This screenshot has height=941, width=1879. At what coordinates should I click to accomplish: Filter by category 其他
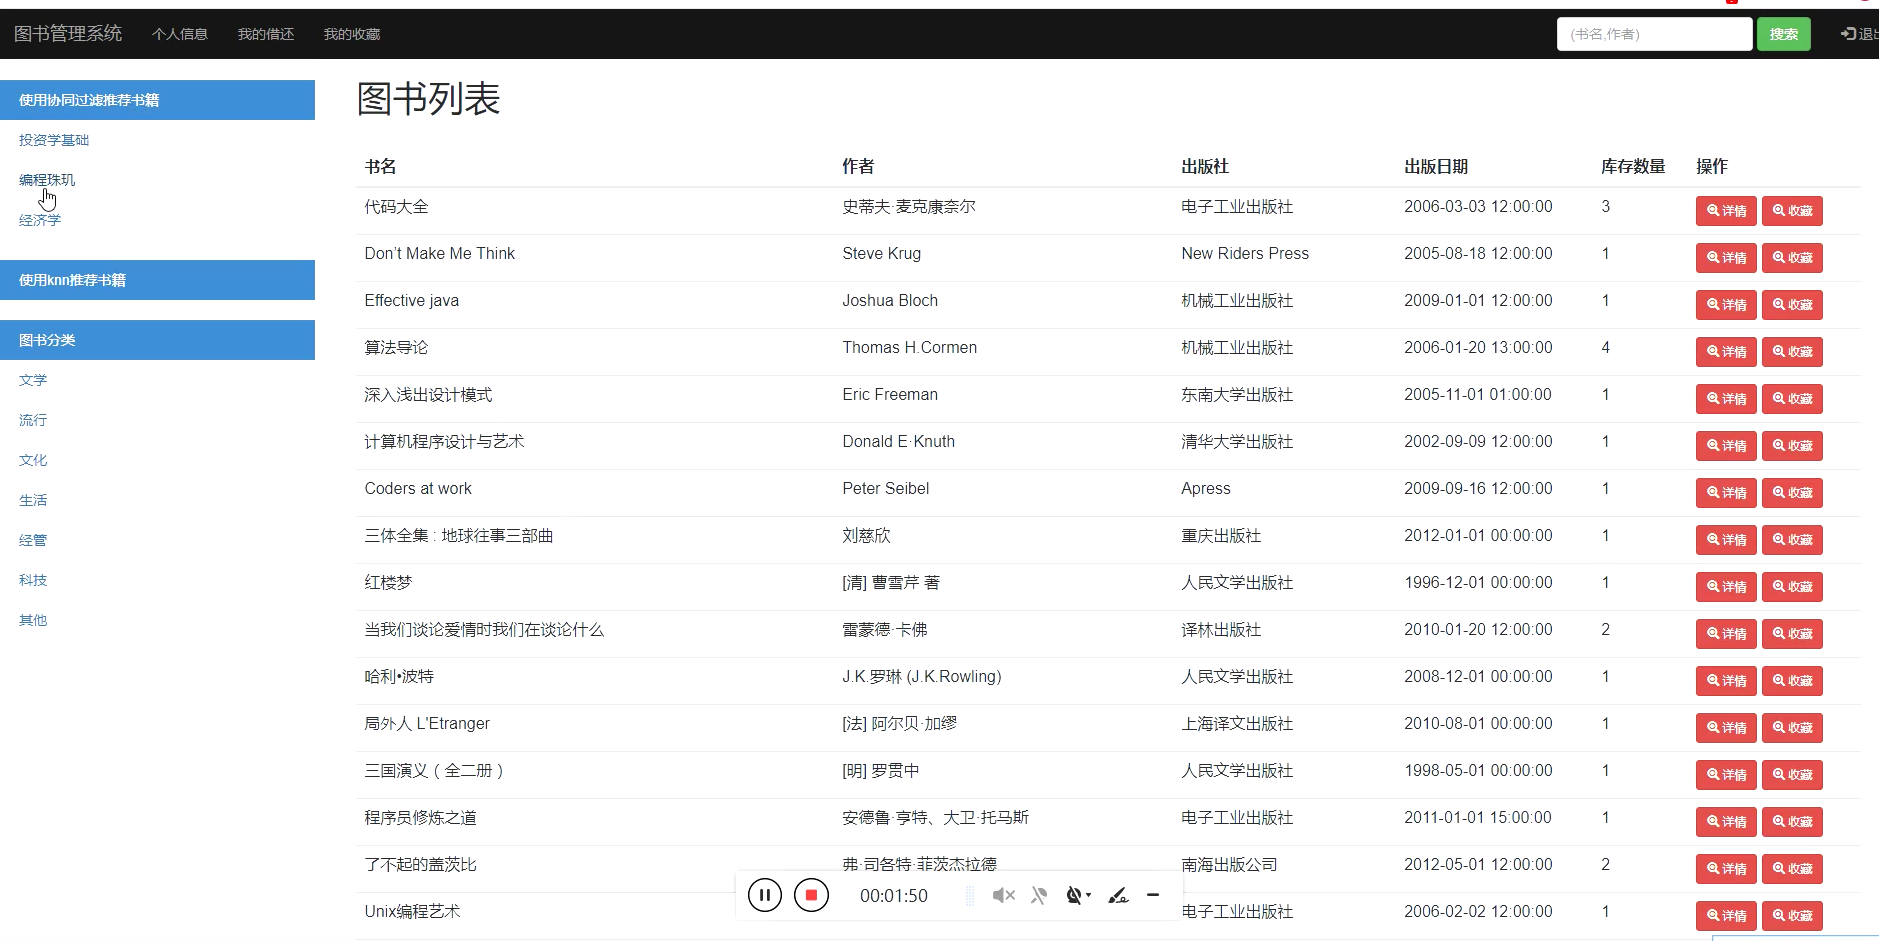tap(33, 620)
